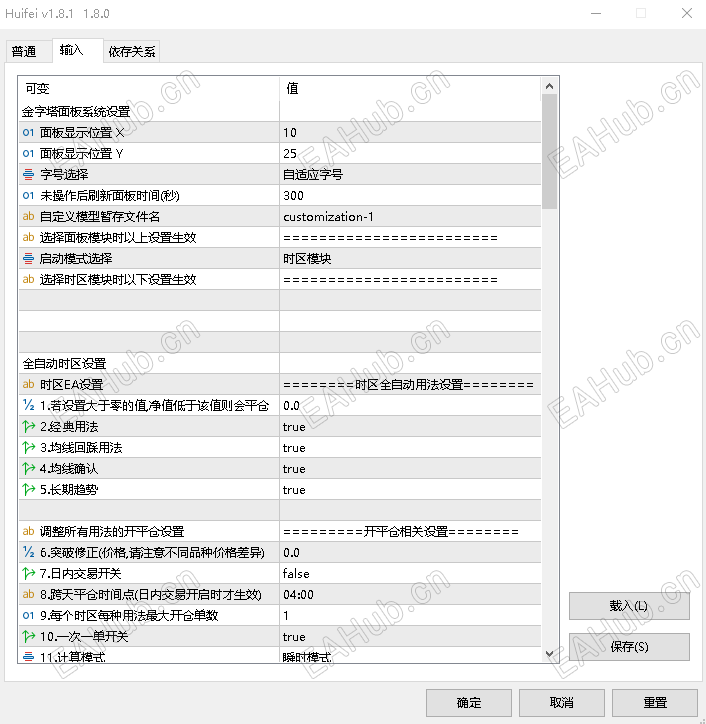Toggle true value of 10.一次一单开关
Screen dimensions: 706x724
point(410,637)
